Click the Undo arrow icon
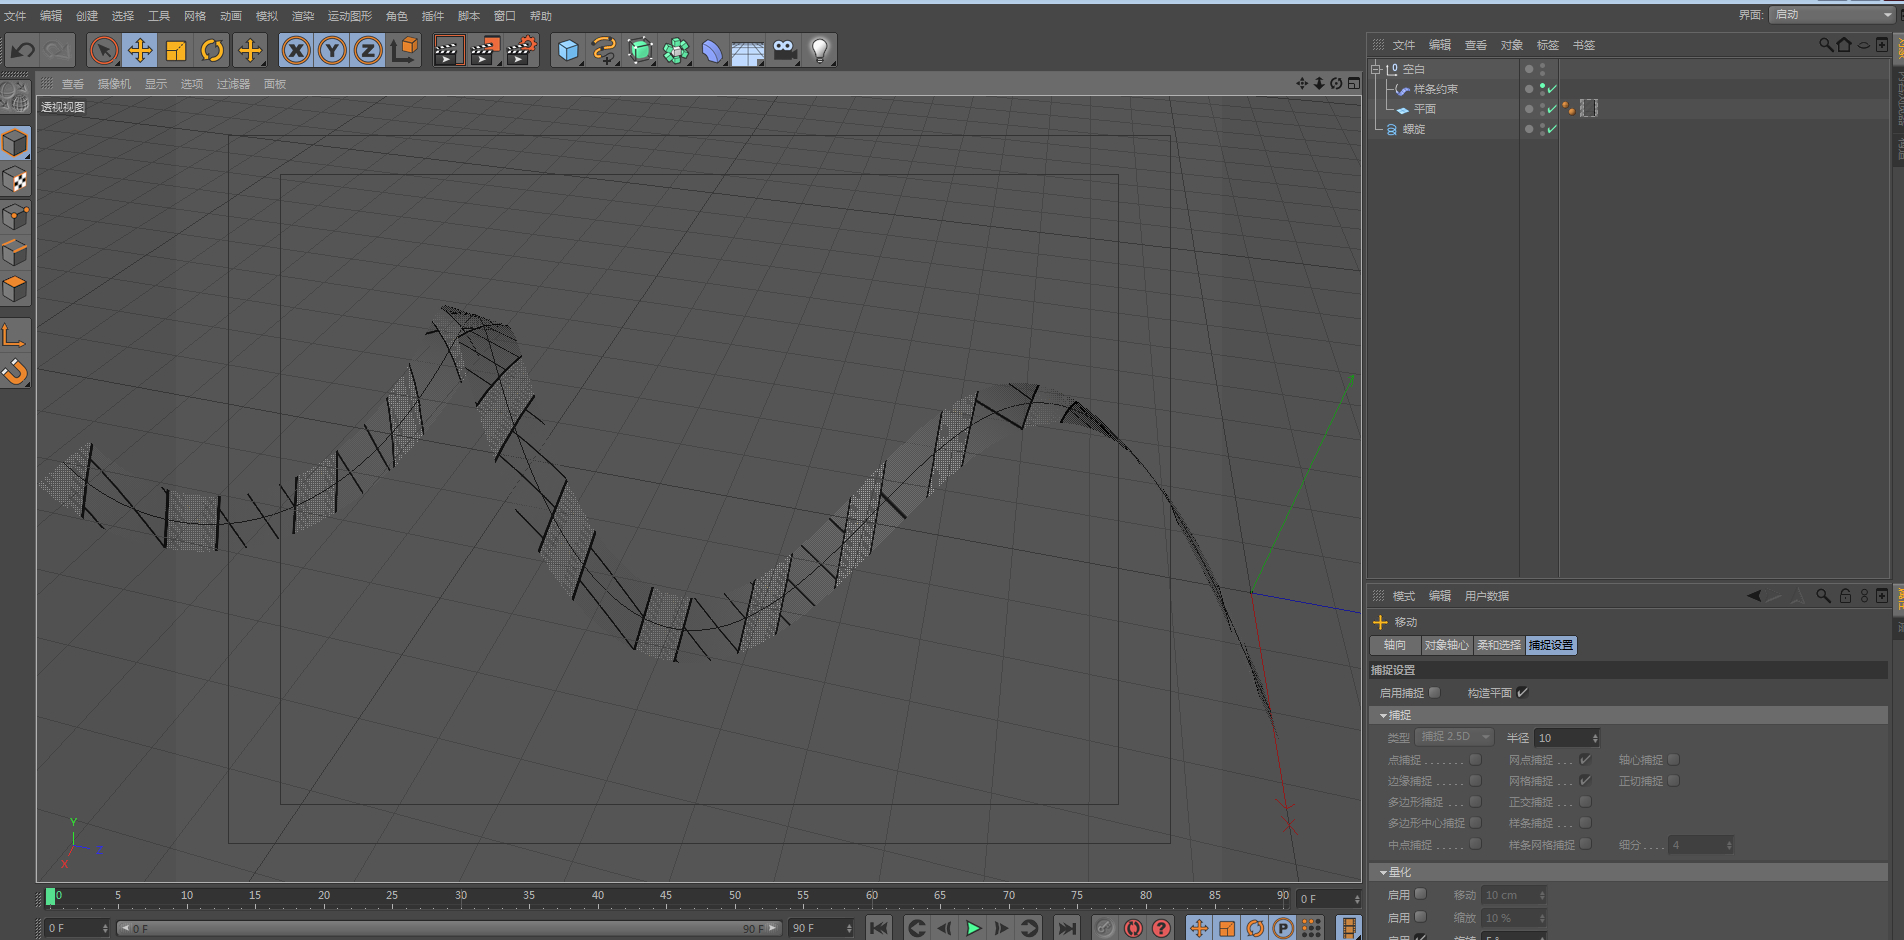This screenshot has width=1904, height=940. (x=22, y=50)
